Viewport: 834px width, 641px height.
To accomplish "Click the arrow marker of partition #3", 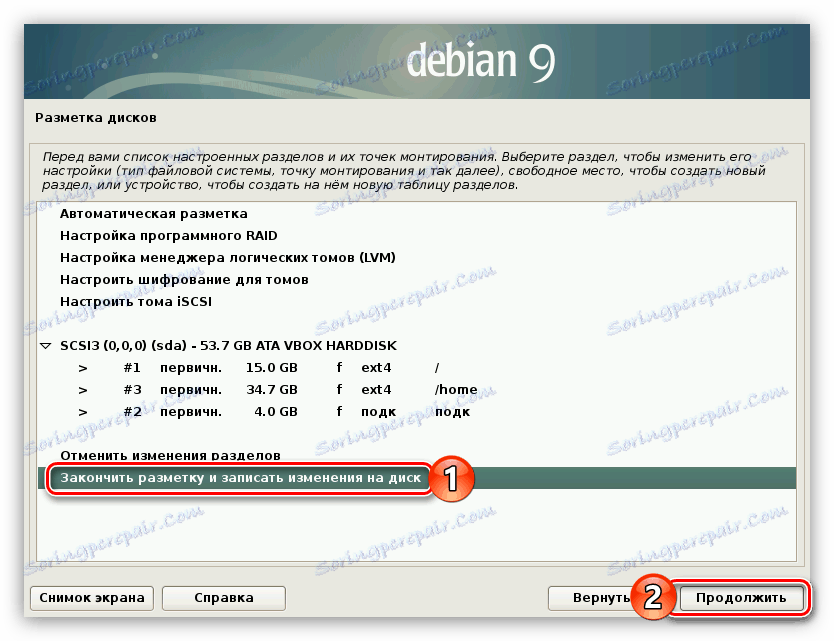I will tap(82, 390).
